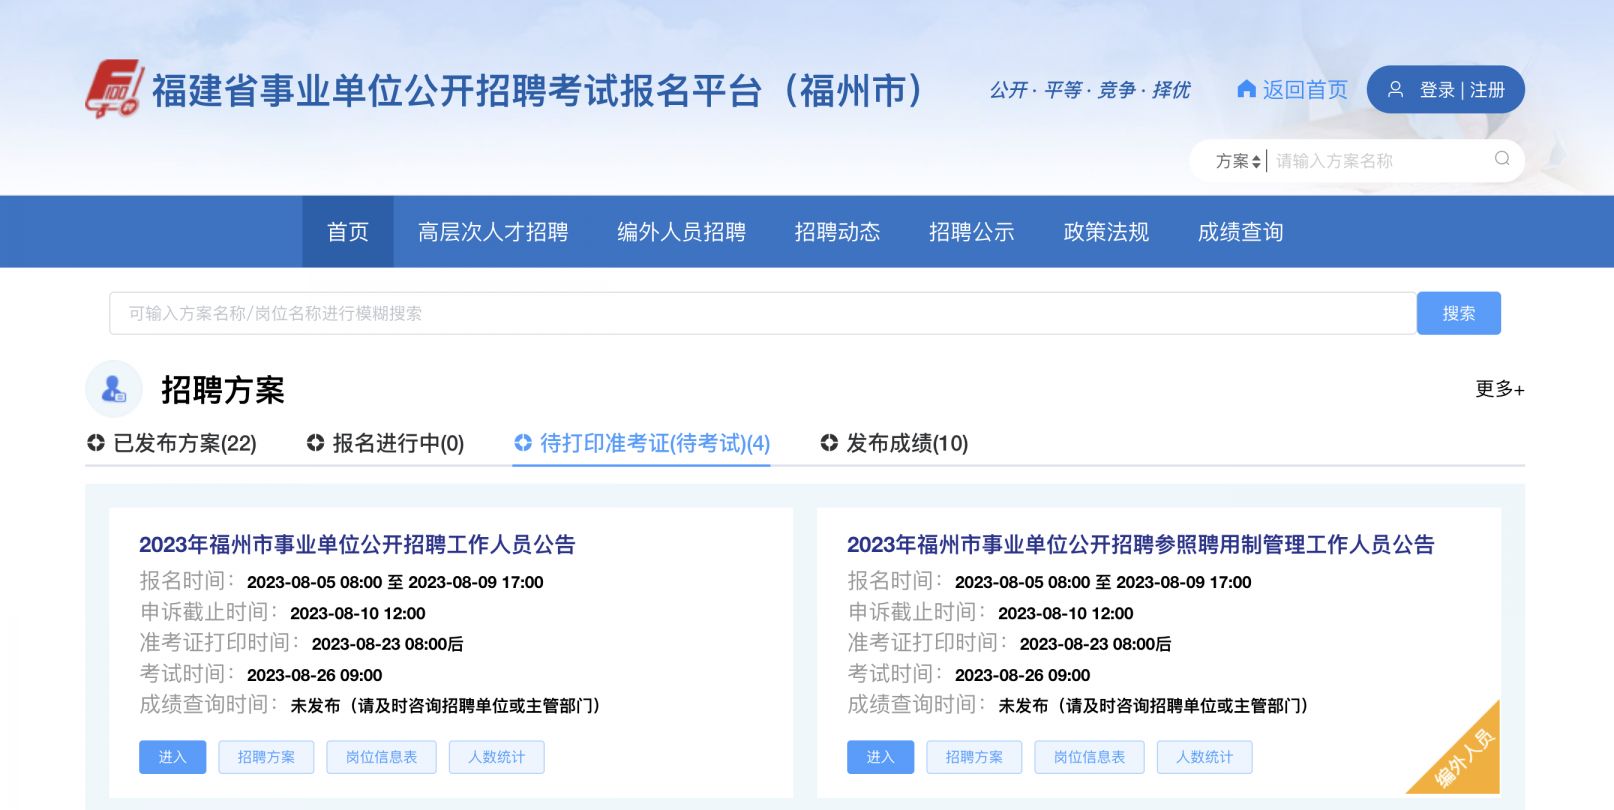Click the red F100 platform logo

pyautogui.click(x=114, y=89)
